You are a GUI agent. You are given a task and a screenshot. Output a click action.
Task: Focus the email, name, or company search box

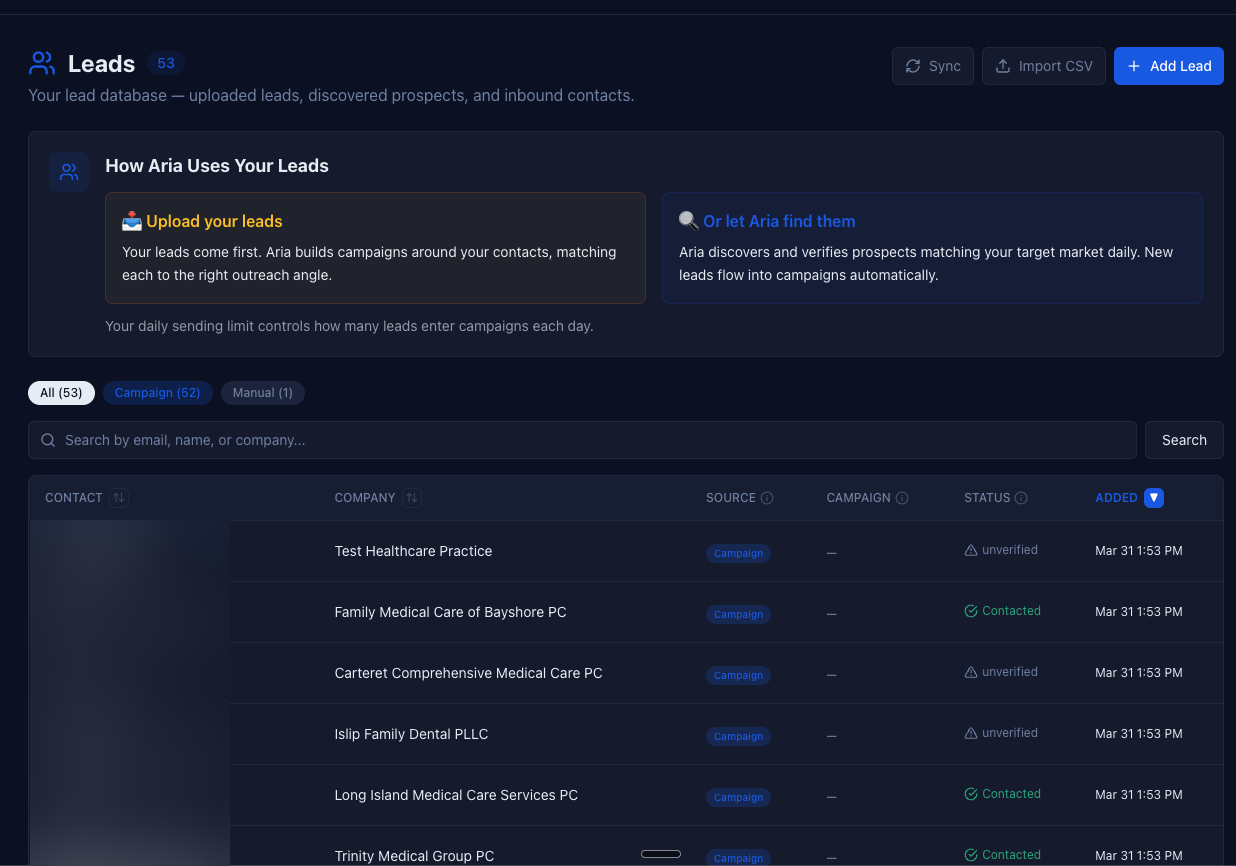coord(590,440)
